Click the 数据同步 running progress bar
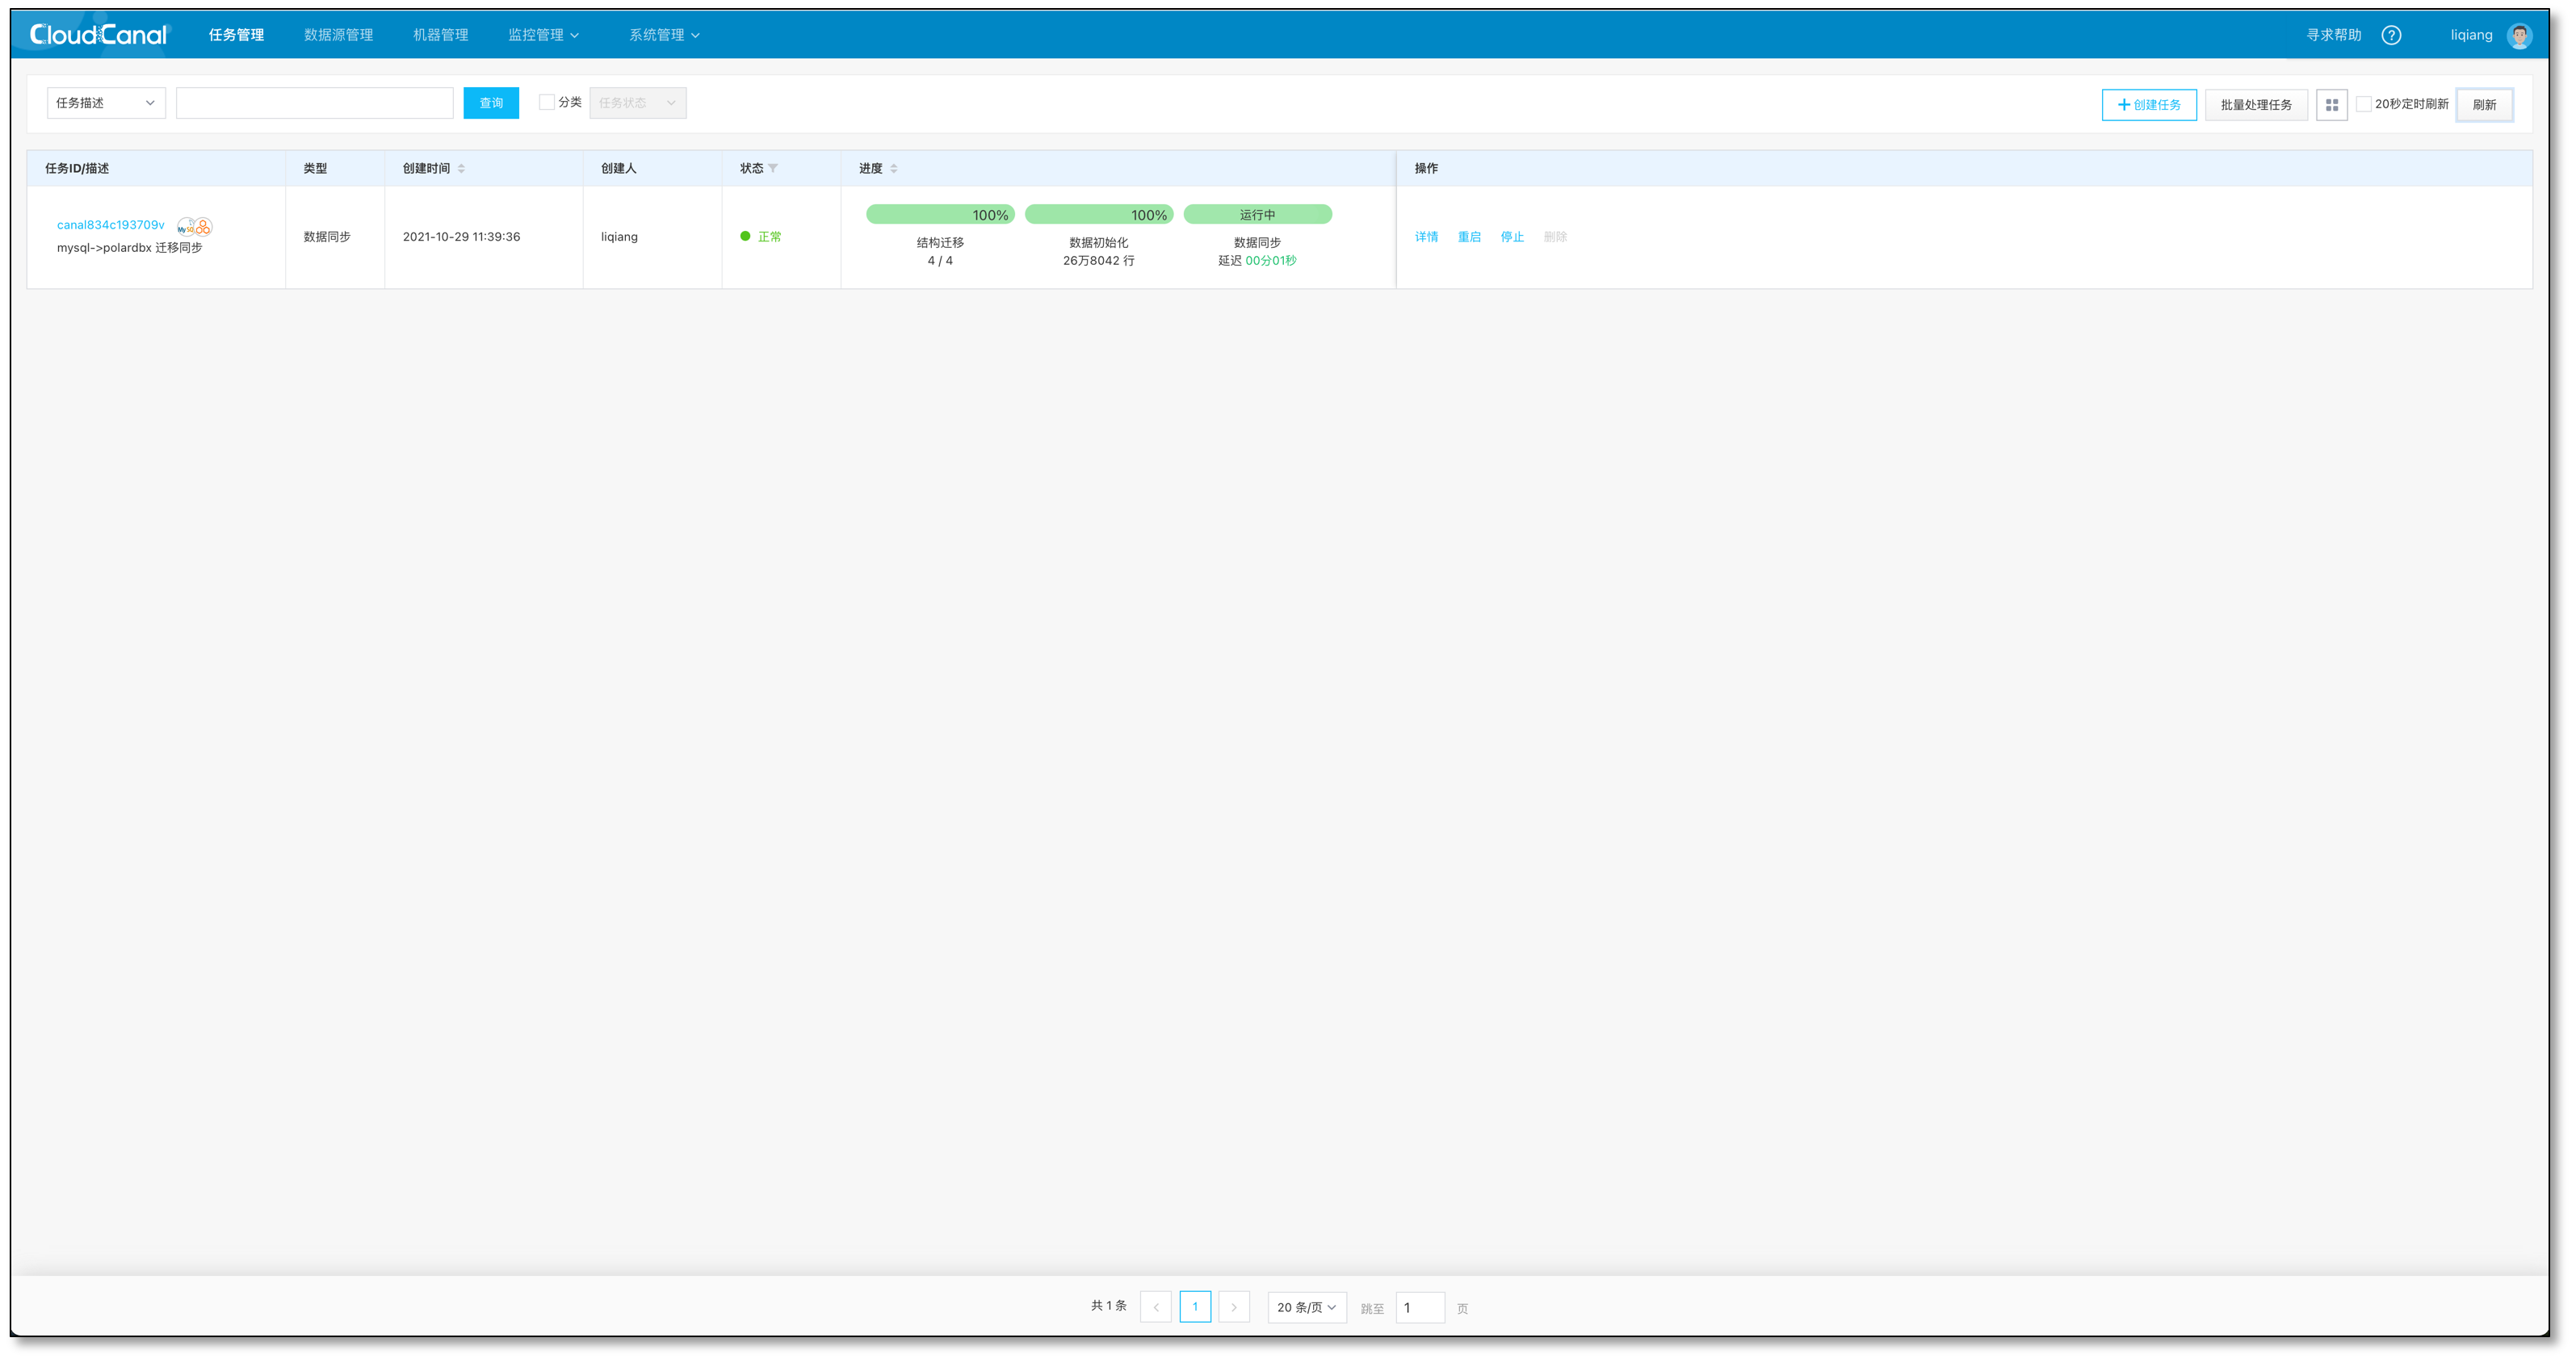 1257,214
